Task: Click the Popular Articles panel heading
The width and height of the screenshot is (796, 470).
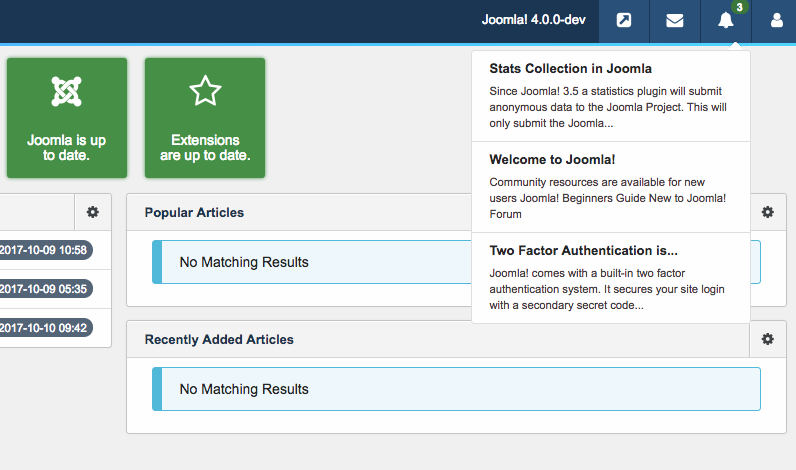Action: pos(194,212)
